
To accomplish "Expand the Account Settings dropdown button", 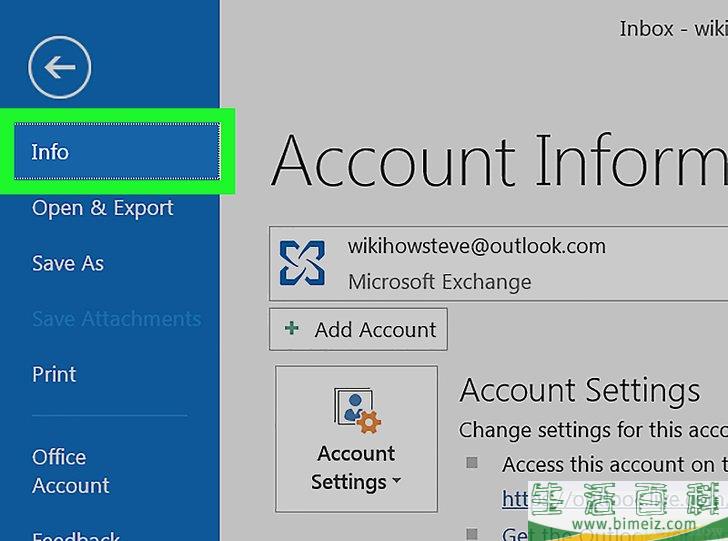I will point(356,439).
